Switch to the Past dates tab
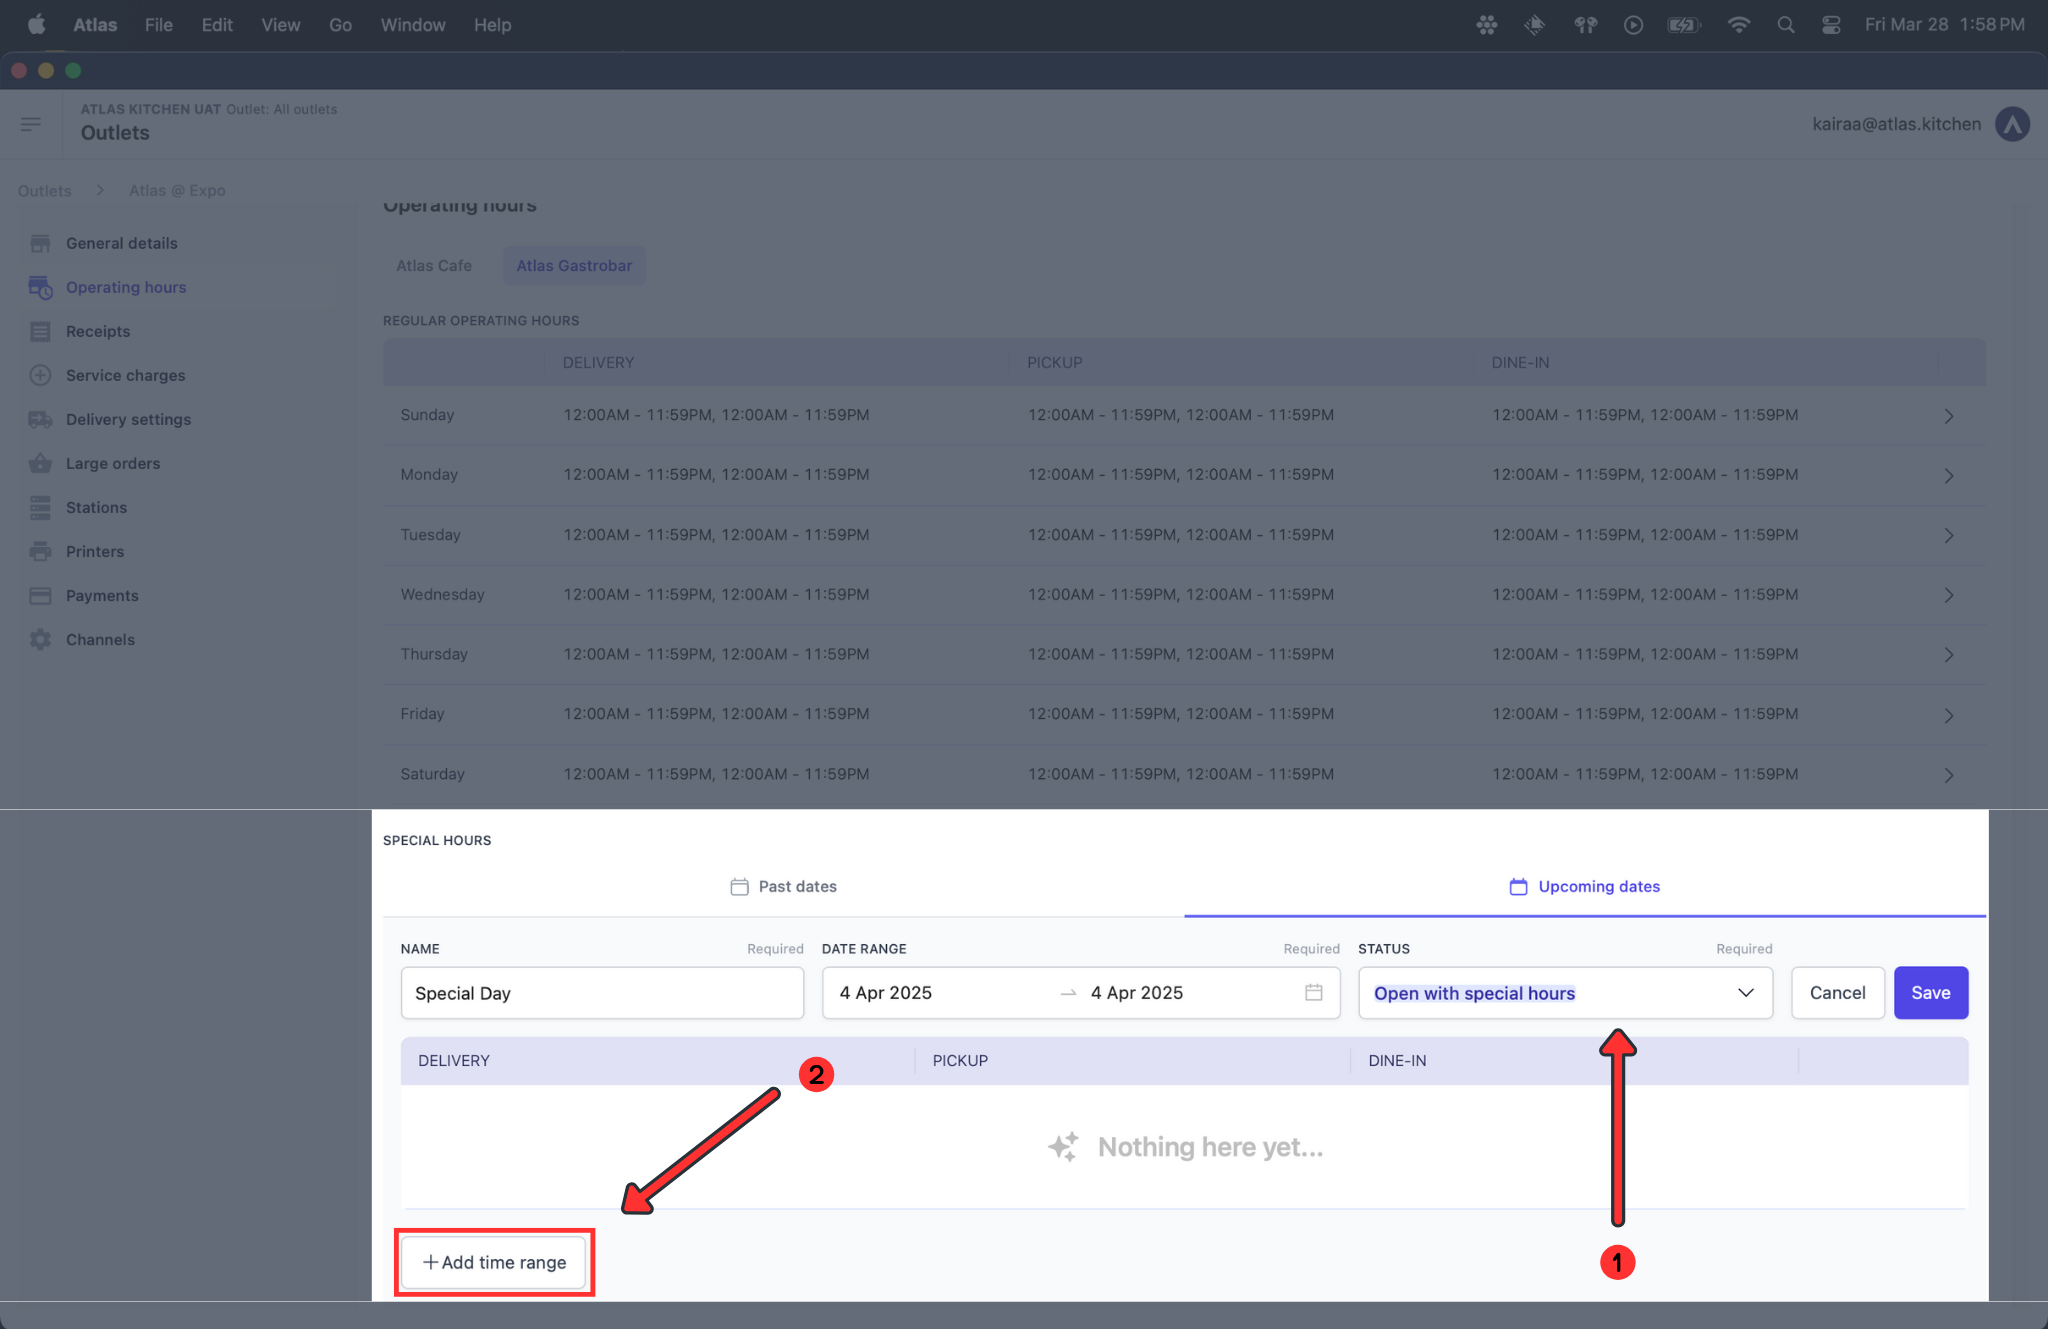The image size is (2048, 1329). 783,886
